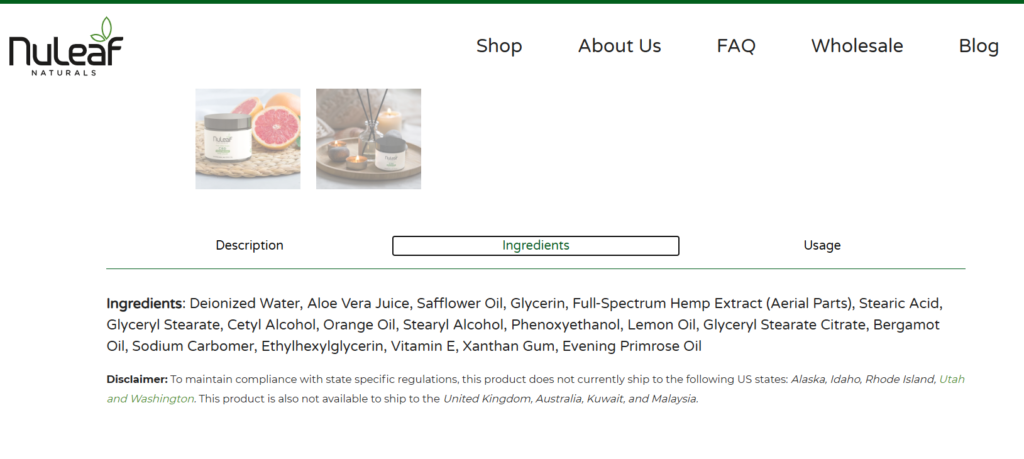
Task: Visit the Blog section
Action: point(978,46)
